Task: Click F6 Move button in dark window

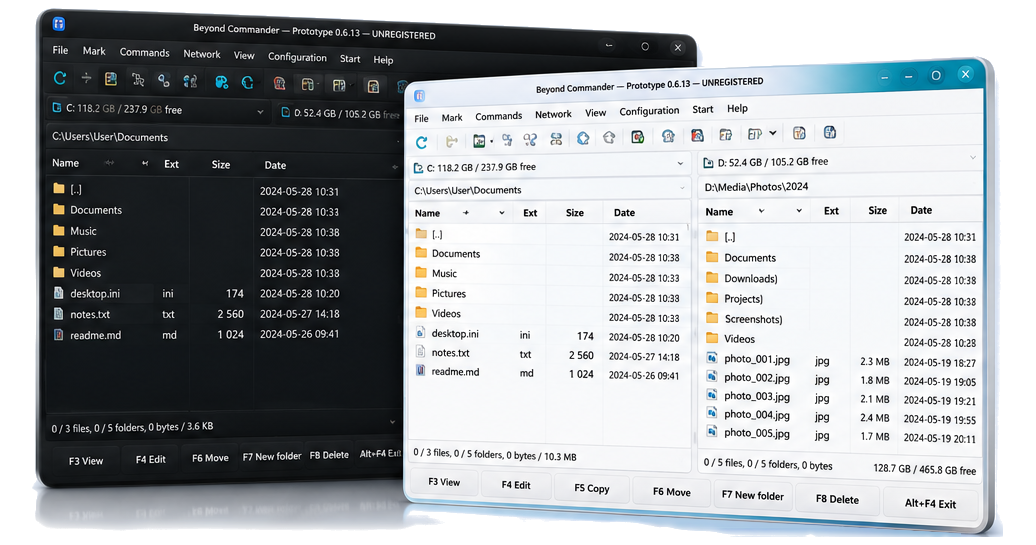Action: click(x=210, y=458)
